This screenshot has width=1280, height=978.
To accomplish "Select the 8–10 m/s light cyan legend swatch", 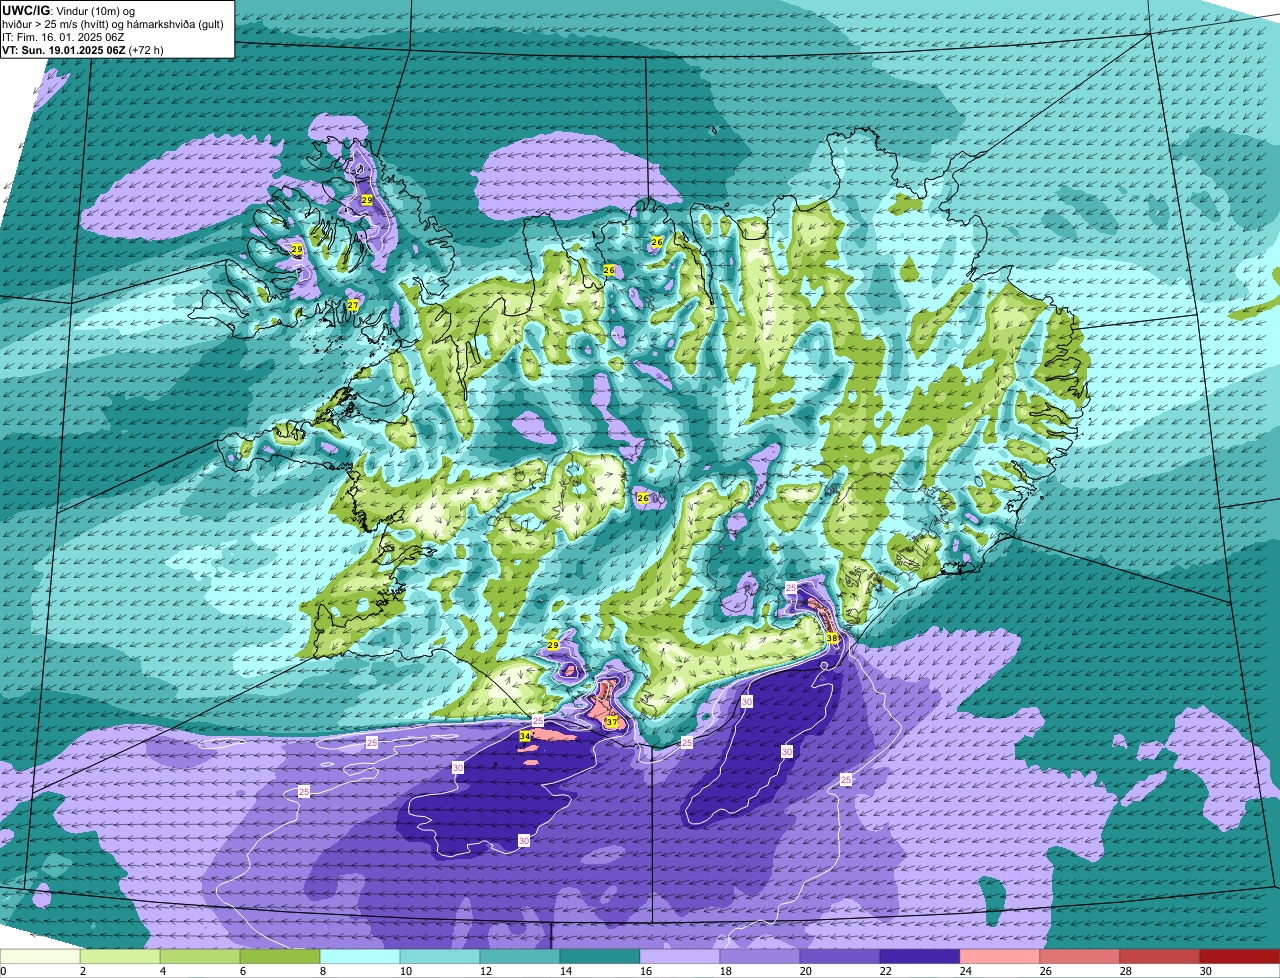I will pos(360,957).
